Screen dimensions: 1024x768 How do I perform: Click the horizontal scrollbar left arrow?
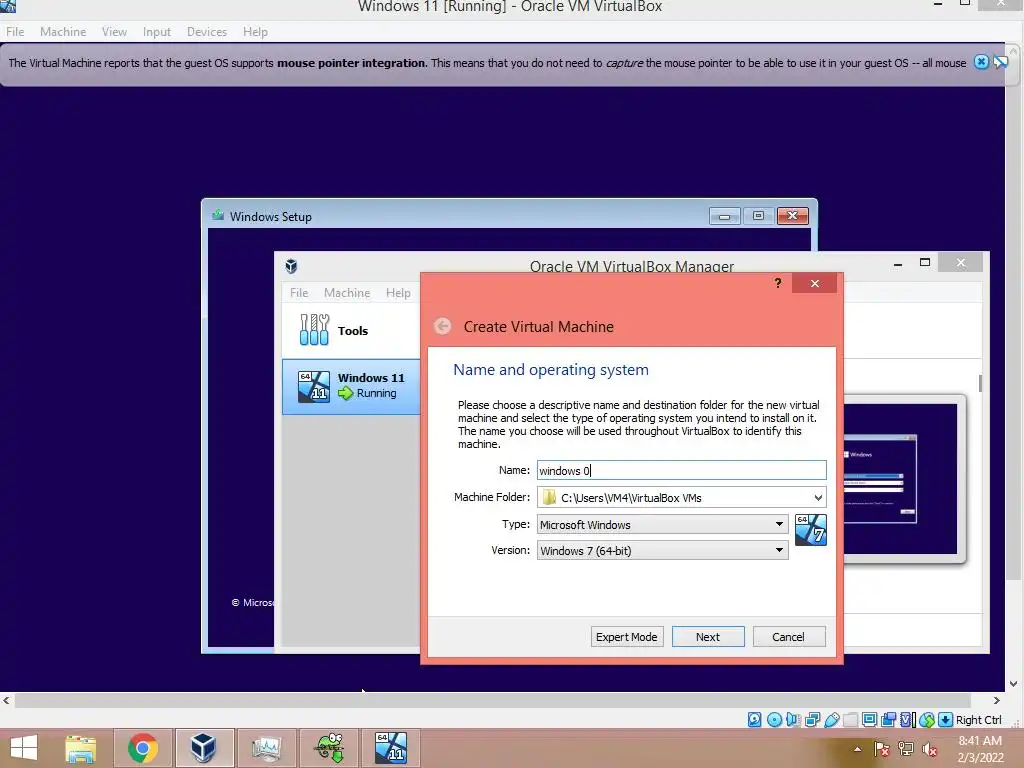6,700
